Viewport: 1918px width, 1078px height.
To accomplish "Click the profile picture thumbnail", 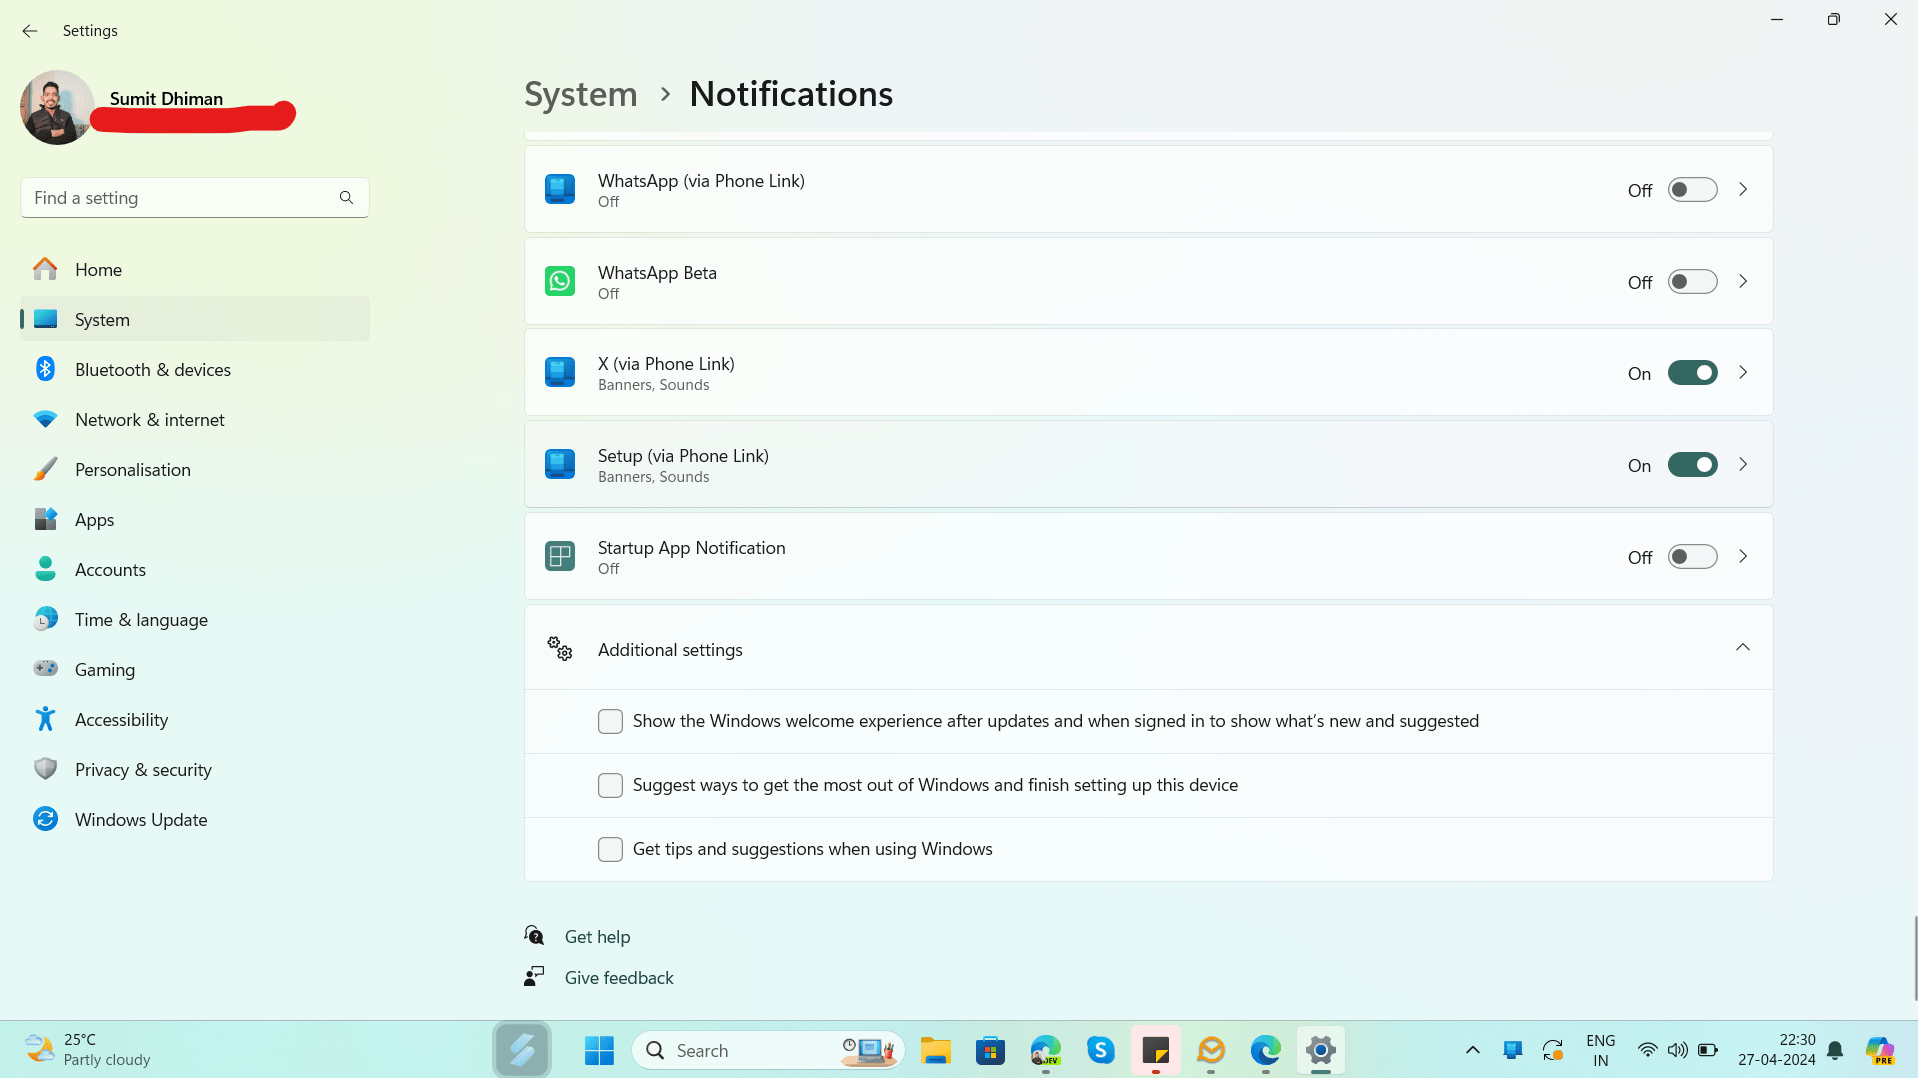I will click(x=57, y=107).
